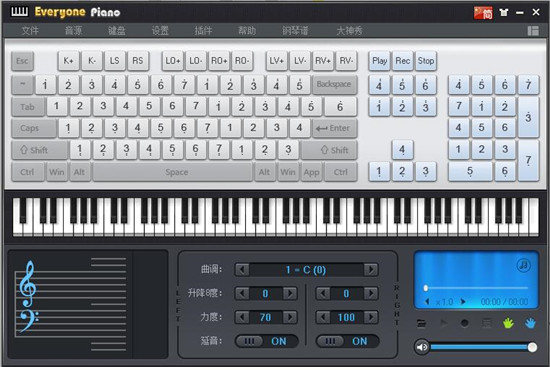Click the music note icon in player
Screen dimensions: 550x367
click(x=523, y=265)
